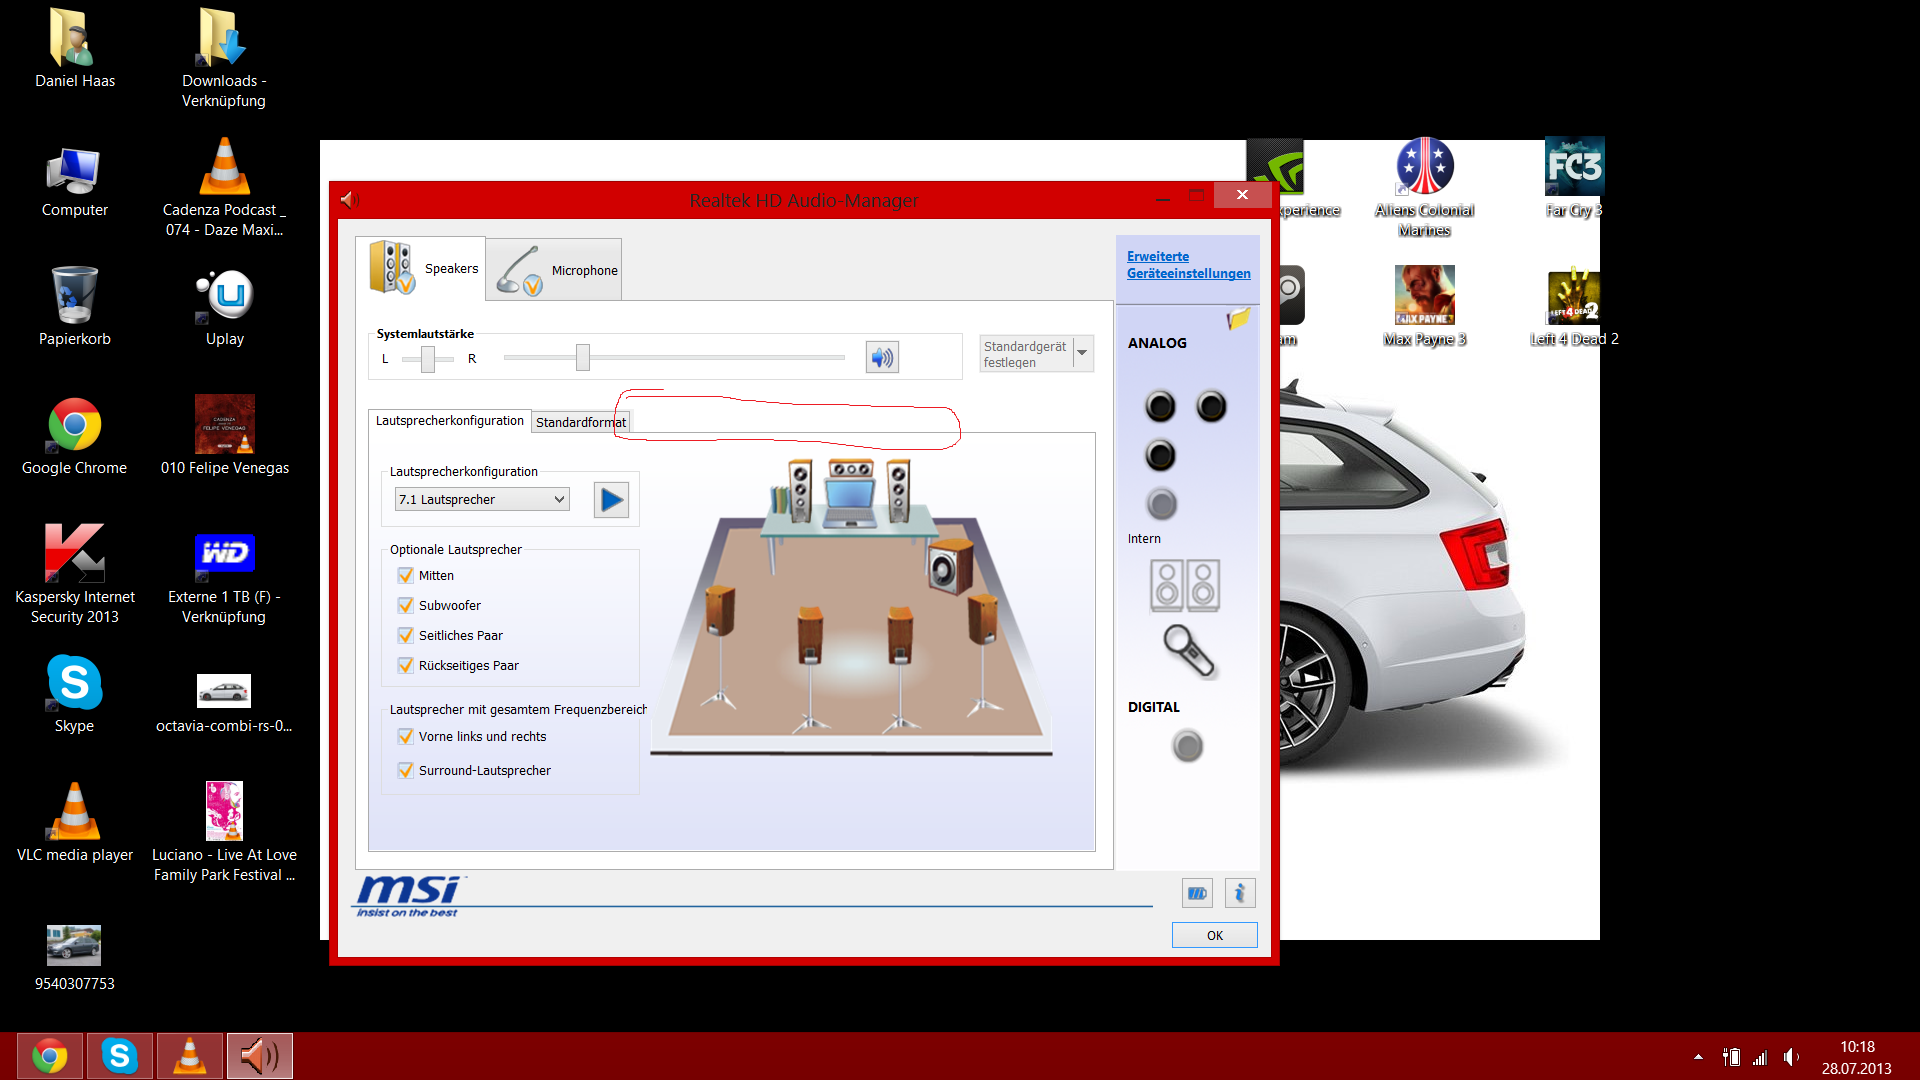Play the speaker test sound

(x=611, y=499)
